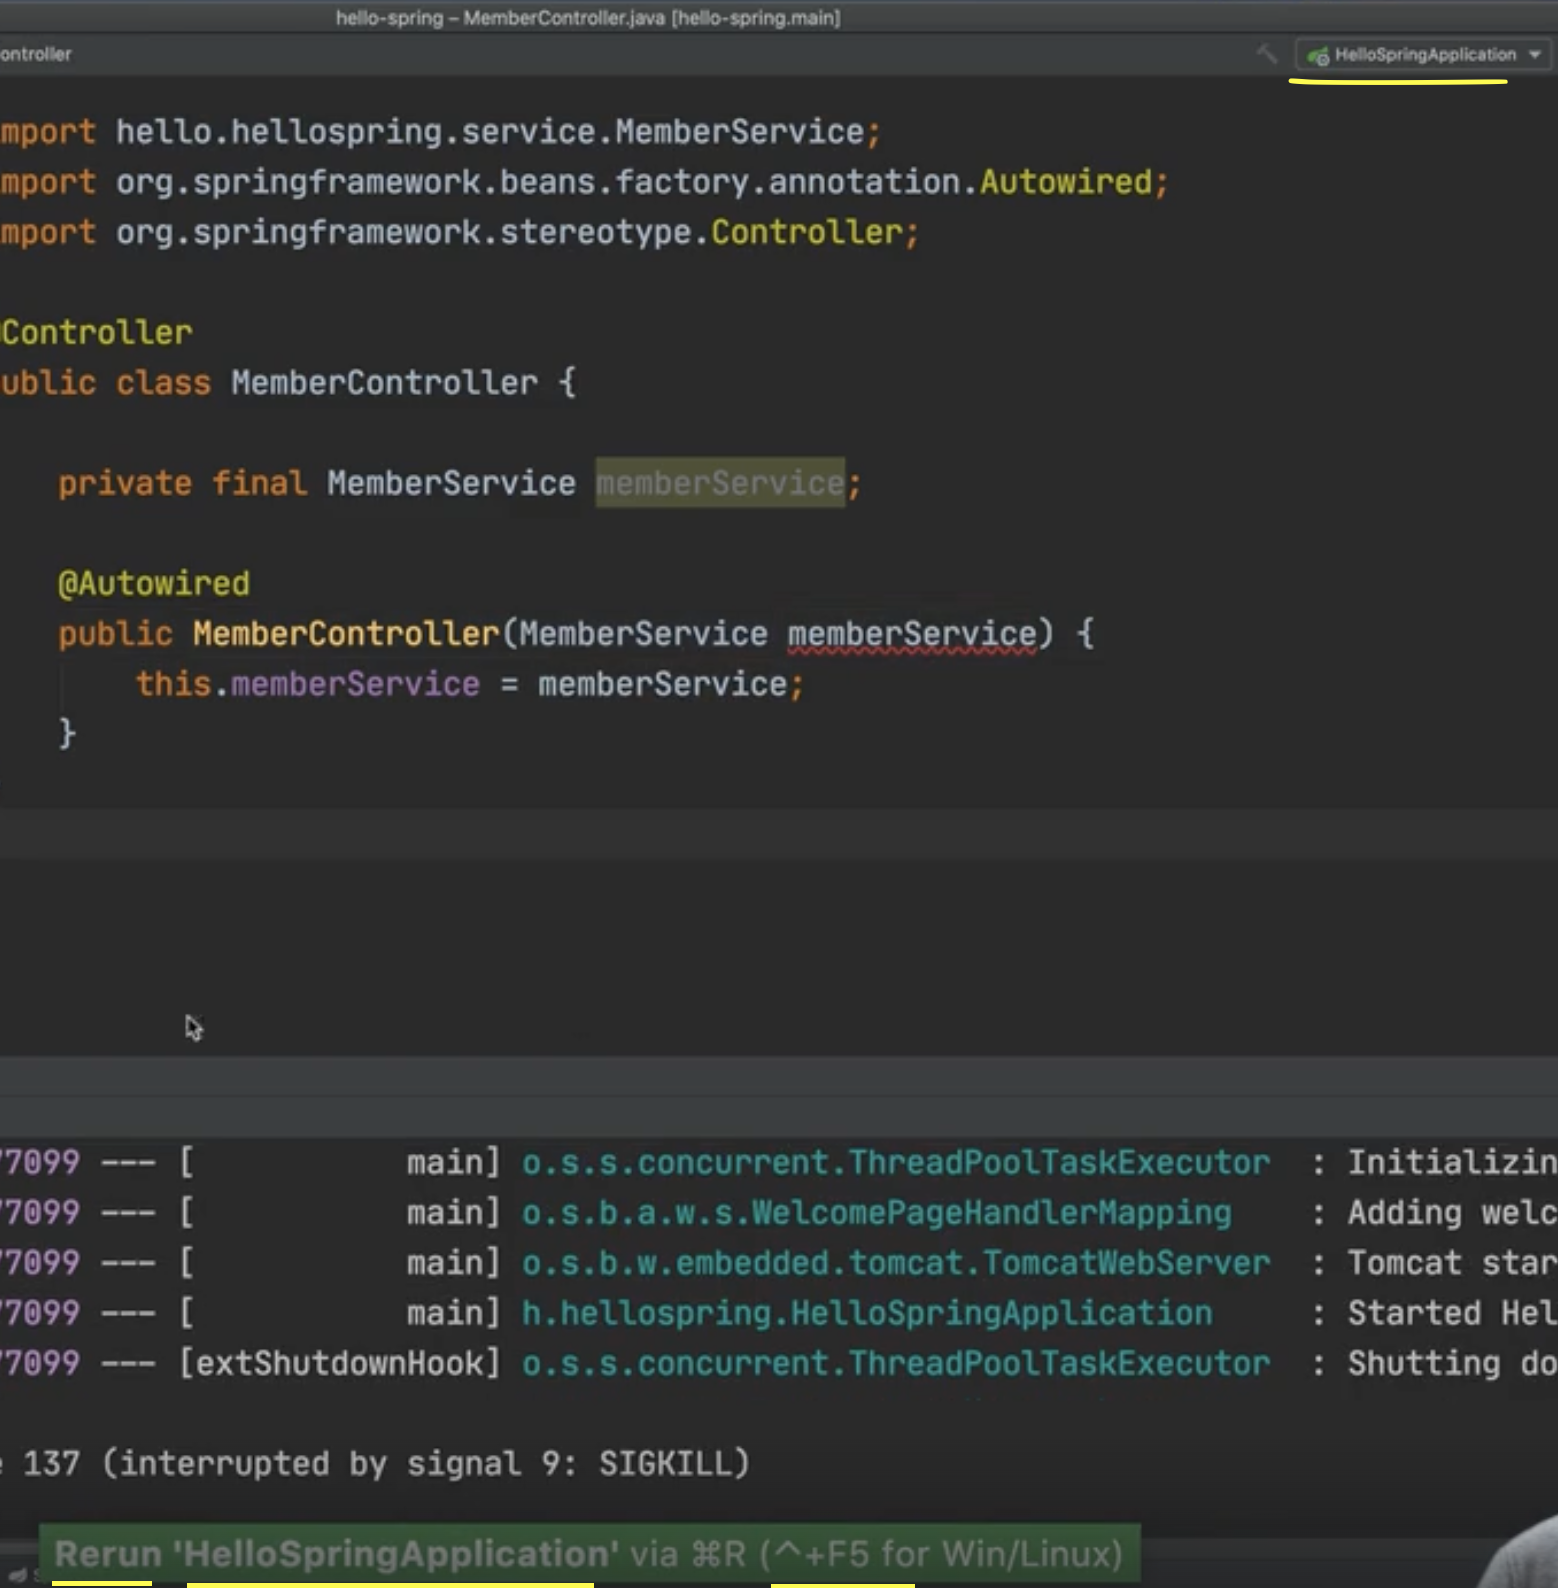Click the 'Started Hel' console message
This screenshot has width=1558, height=1588.
click(1452, 1313)
